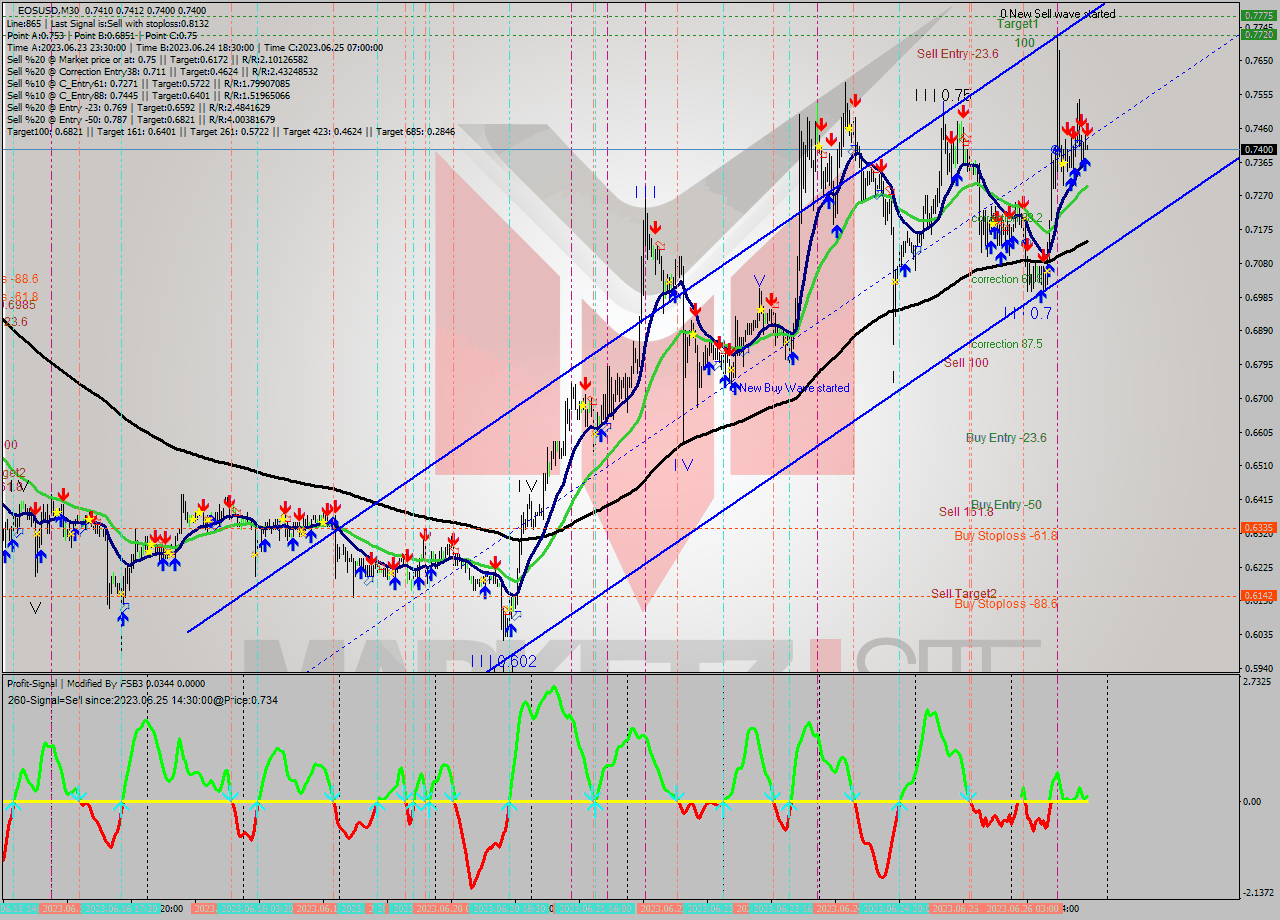The height and width of the screenshot is (920, 1280).
Task: Click the blue up arrow above 'I I I 0.7'
Action: 1041,295
